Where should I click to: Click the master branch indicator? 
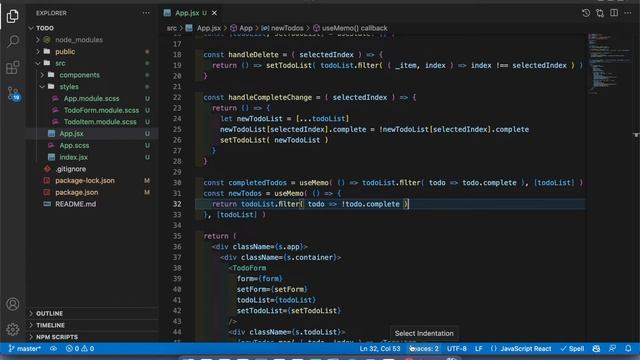25,349
